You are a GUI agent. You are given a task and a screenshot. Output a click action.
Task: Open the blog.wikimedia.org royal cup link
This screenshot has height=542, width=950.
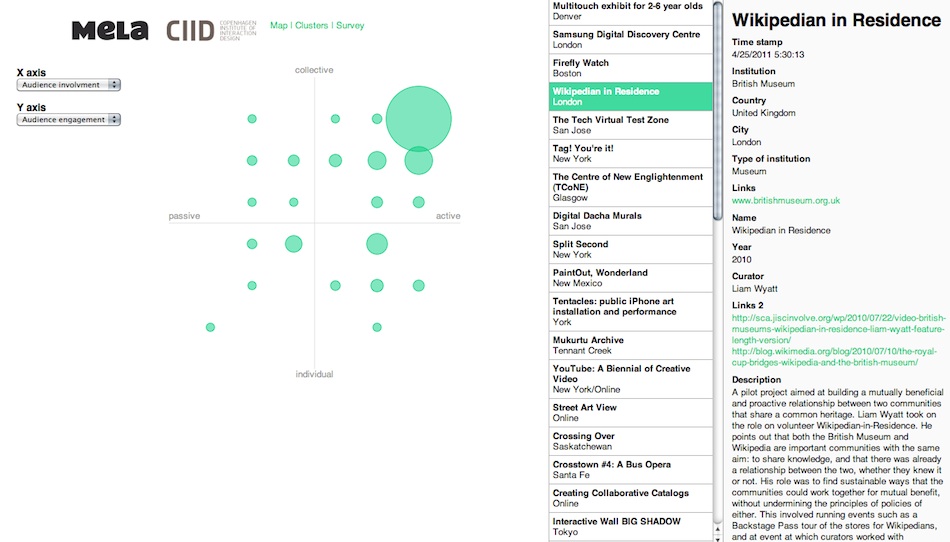[x=834, y=357]
